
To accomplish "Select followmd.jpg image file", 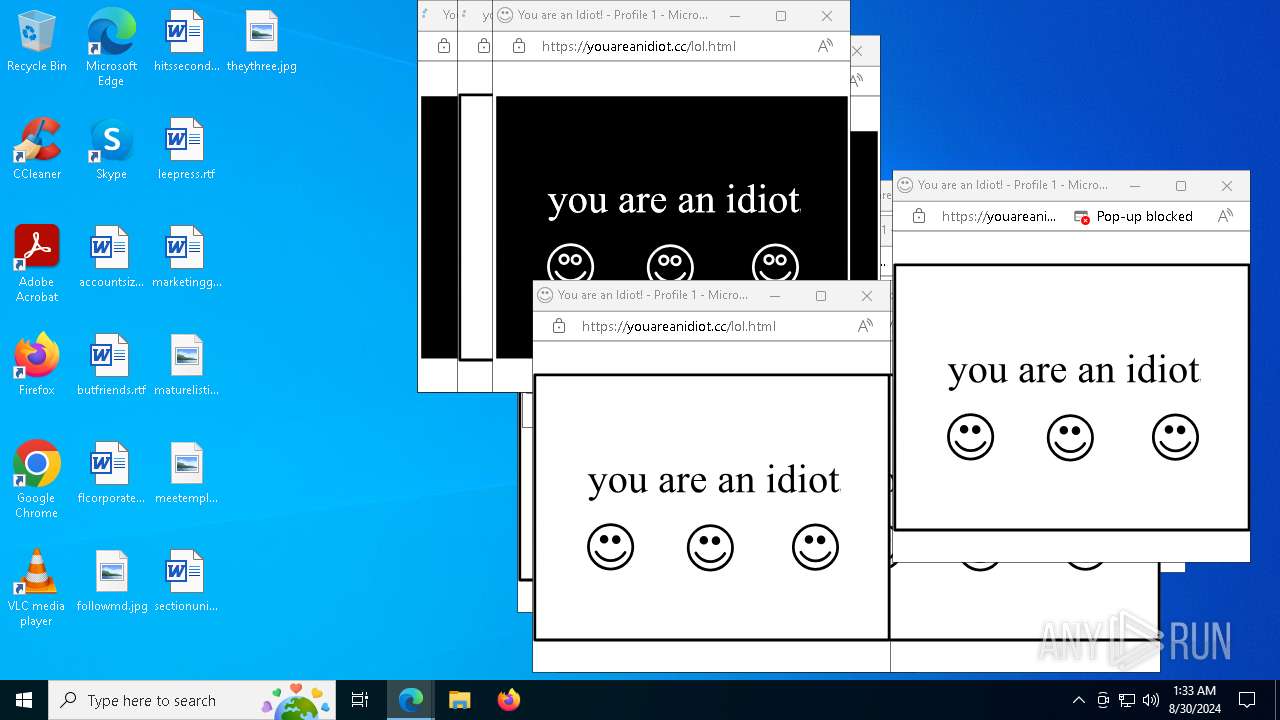I will (111, 582).
